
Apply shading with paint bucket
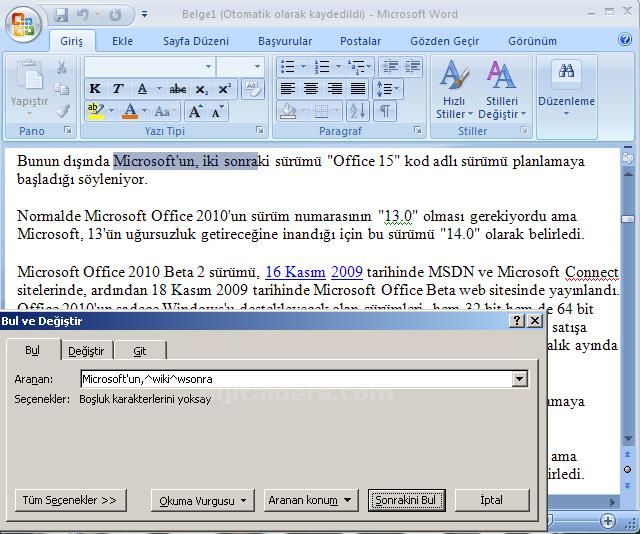[x=288, y=111]
